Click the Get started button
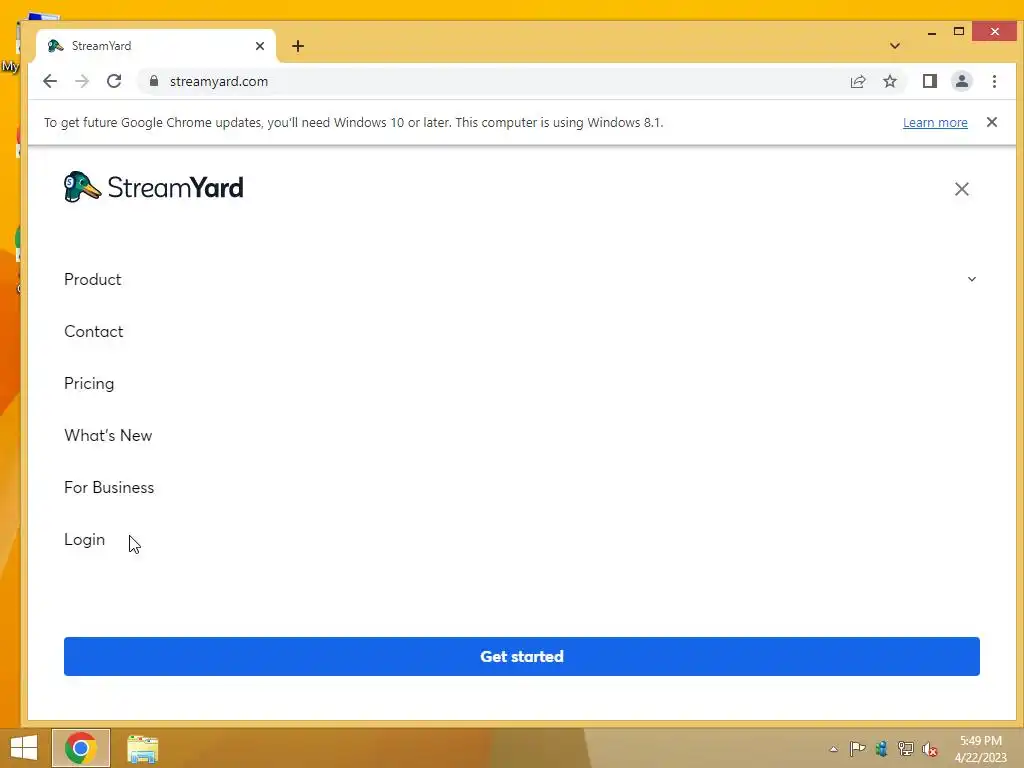1024x768 pixels. pos(521,656)
